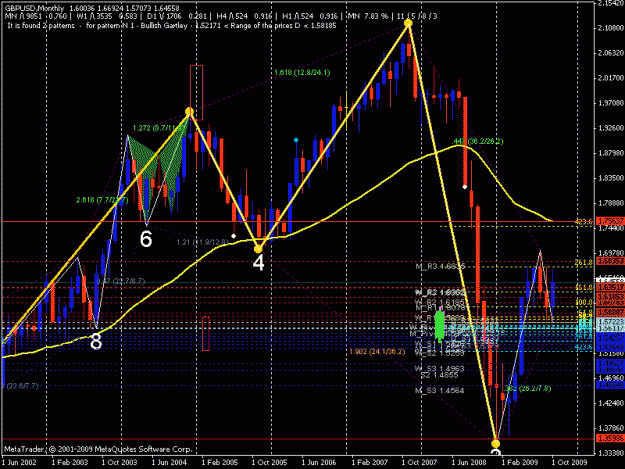The image size is (625, 469).
Task: Click the white number 6 wave label
Action: pos(146,239)
